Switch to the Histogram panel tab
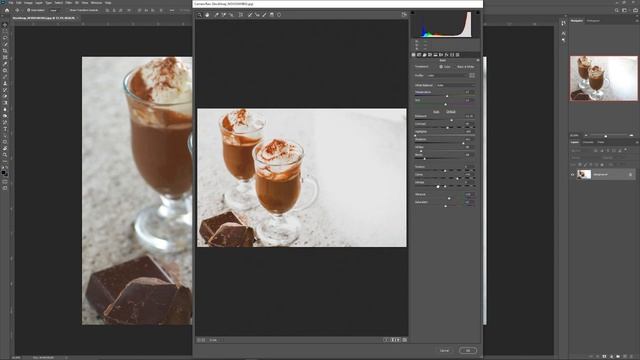The width and height of the screenshot is (640, 360). [x=593, y=20]
